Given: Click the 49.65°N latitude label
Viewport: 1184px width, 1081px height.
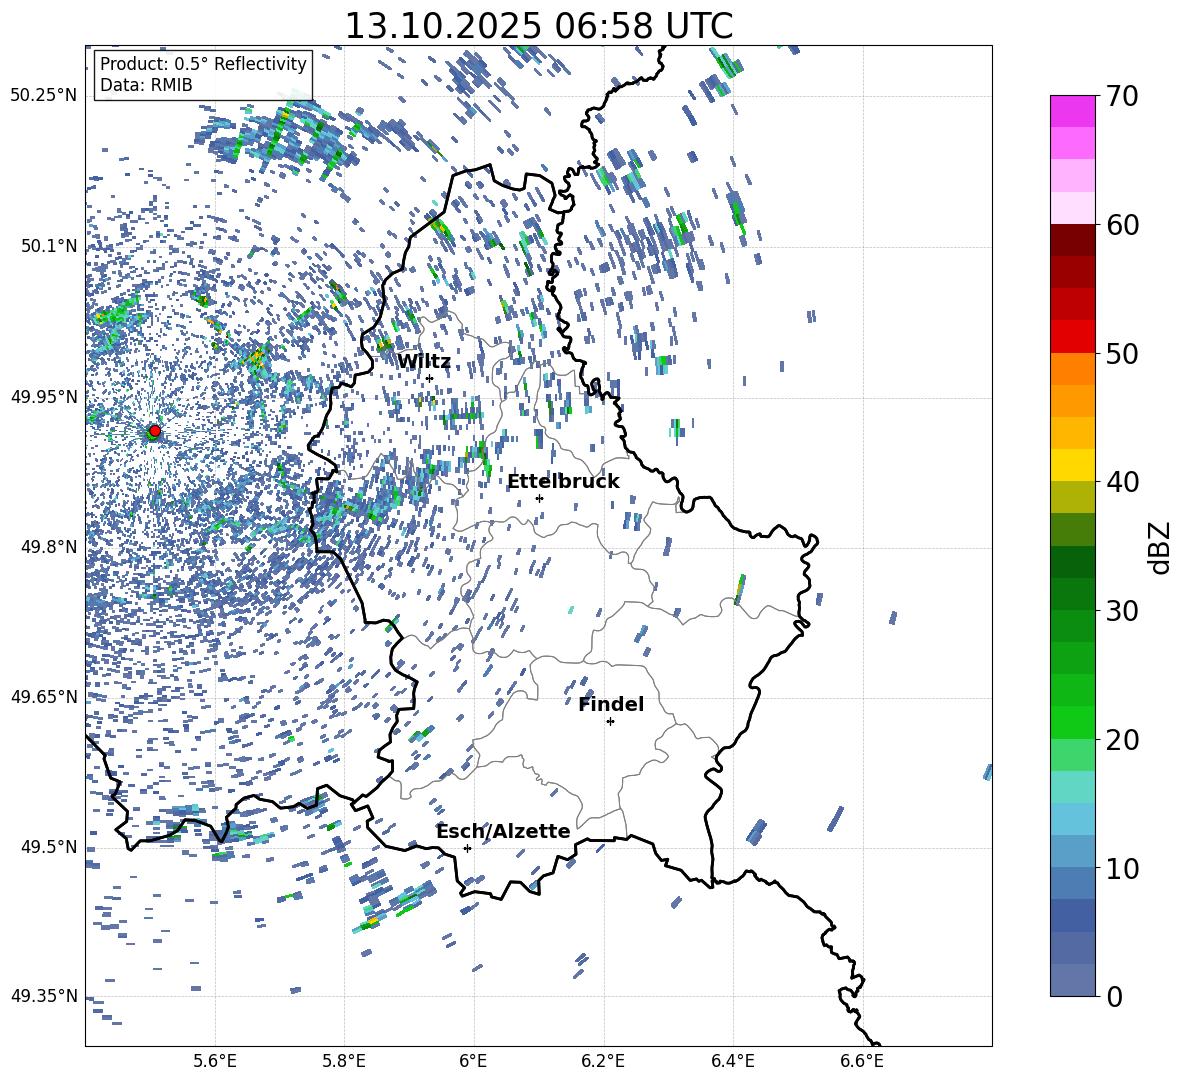Looking at the screenshot, I should pos(43,697).
